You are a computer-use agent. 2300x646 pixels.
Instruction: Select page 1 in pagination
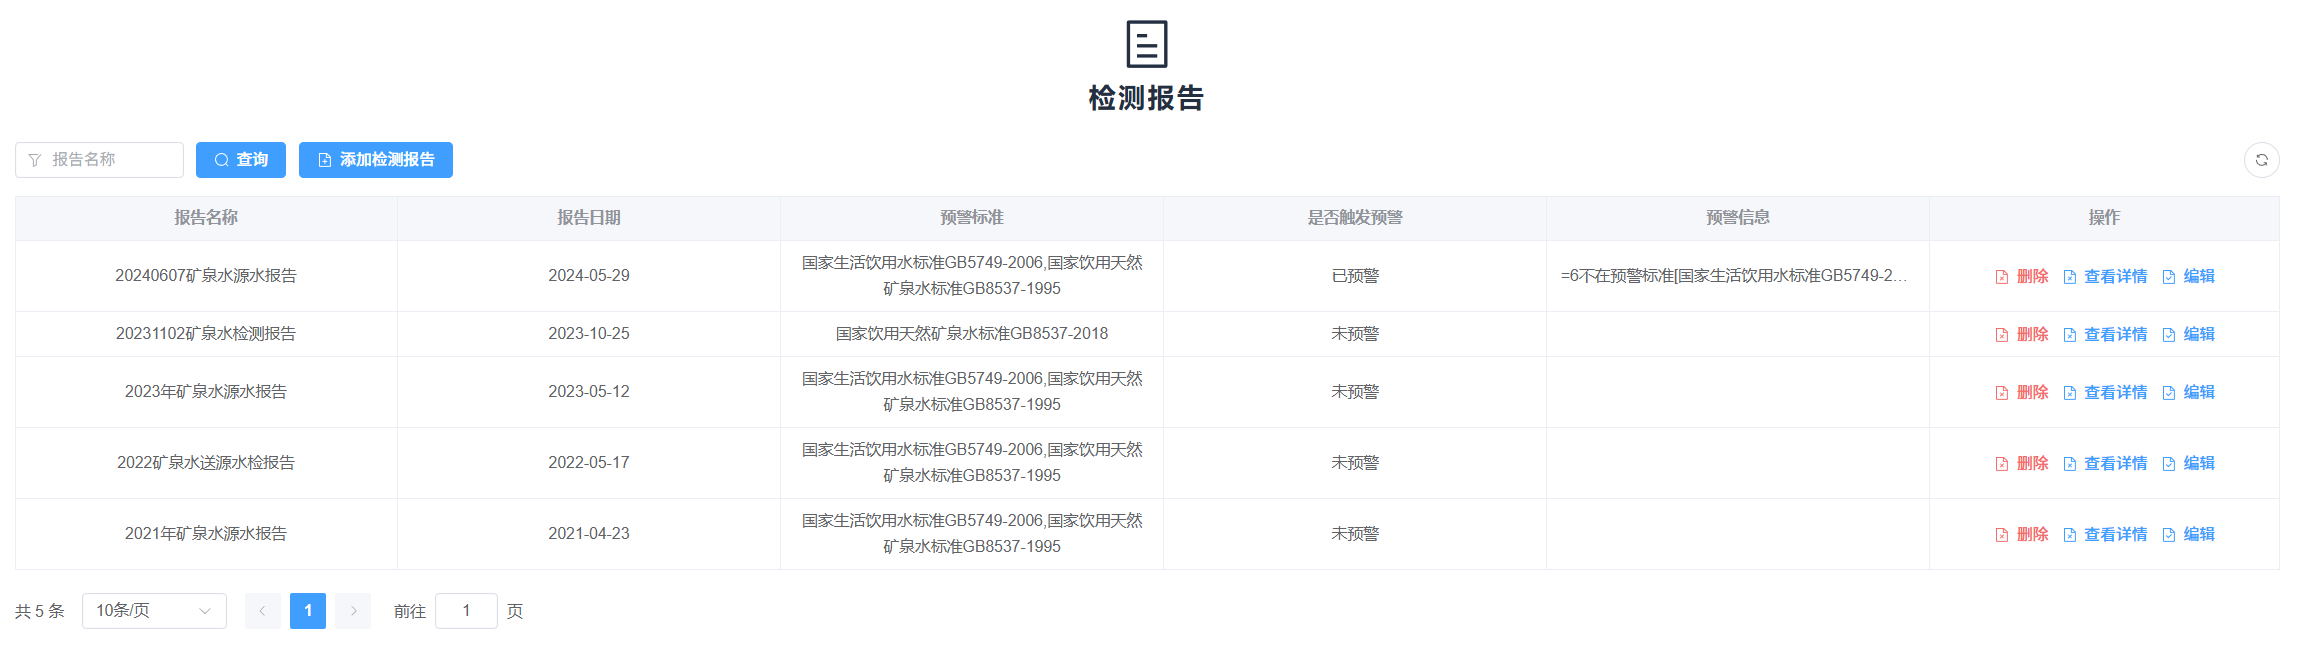[308, 611]
